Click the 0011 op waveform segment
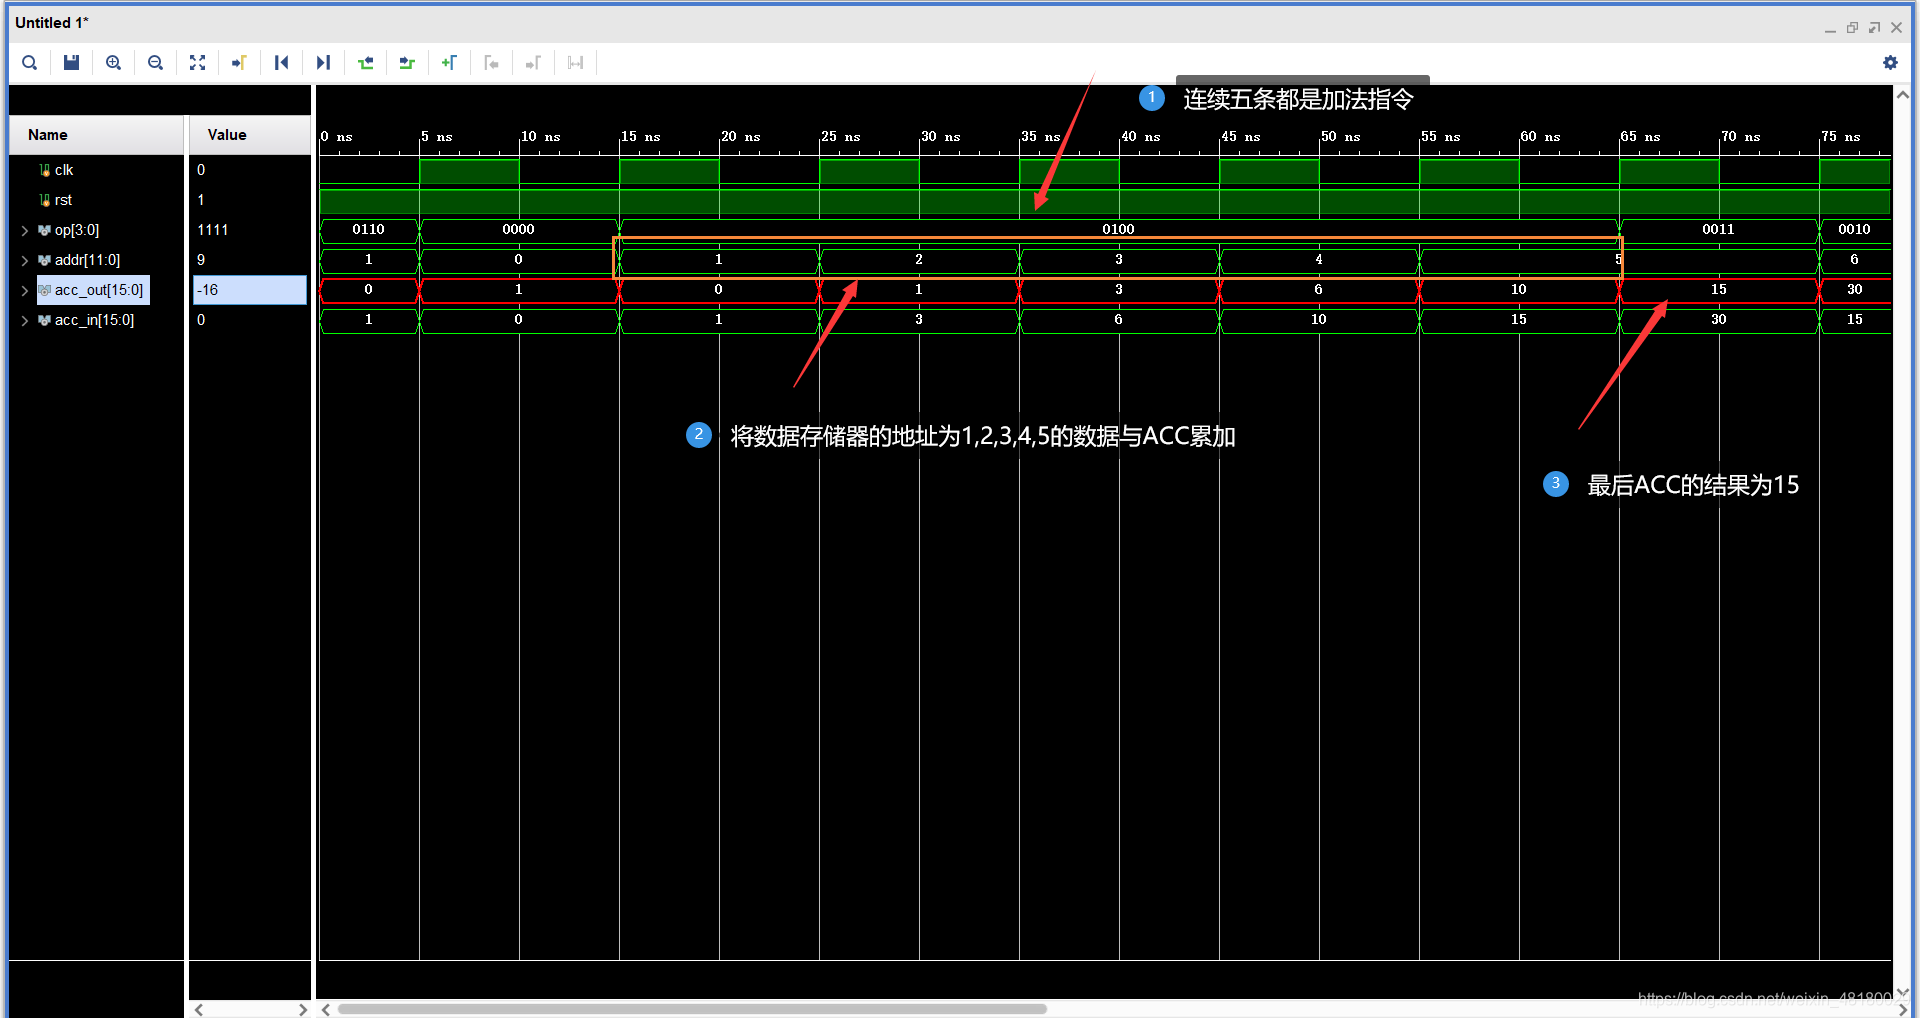The height and width of the screenshot is (1018, 1920). coord(1718,229)
